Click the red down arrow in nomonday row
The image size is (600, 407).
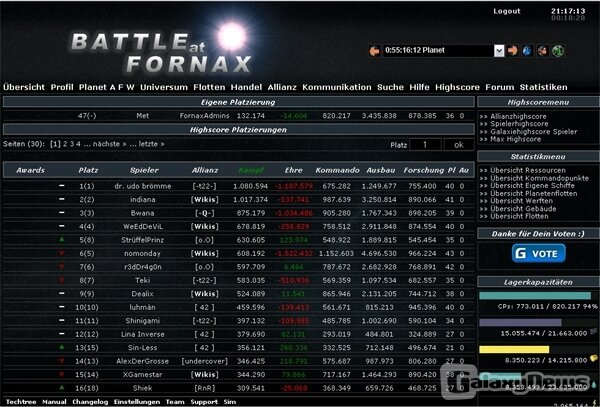point(62,253)
